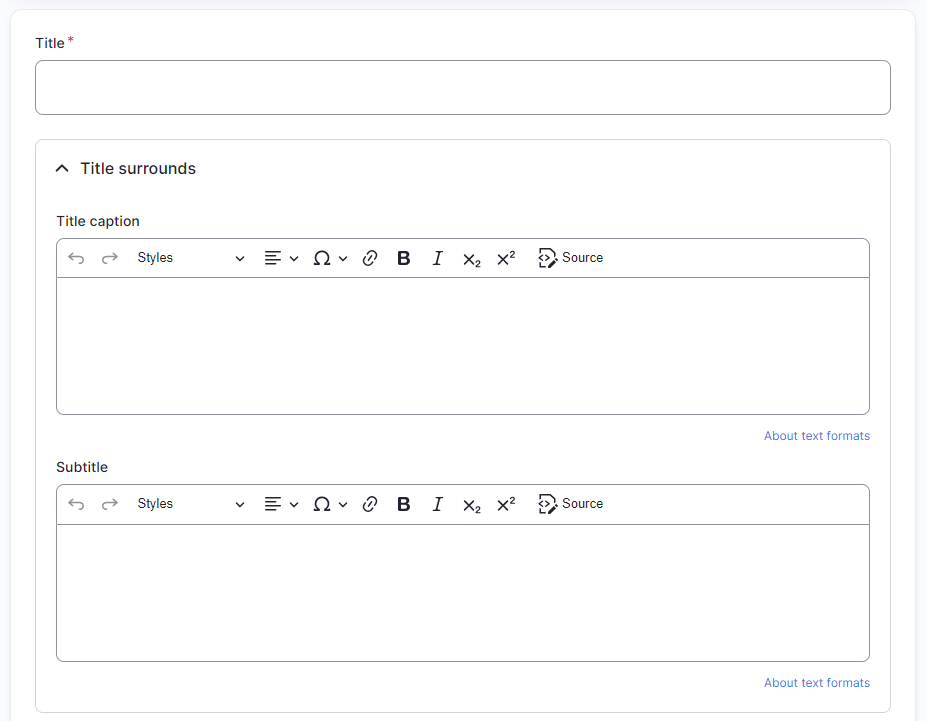
Task: Apply superscript in Subtitle editor
Action: click(506, 504)
